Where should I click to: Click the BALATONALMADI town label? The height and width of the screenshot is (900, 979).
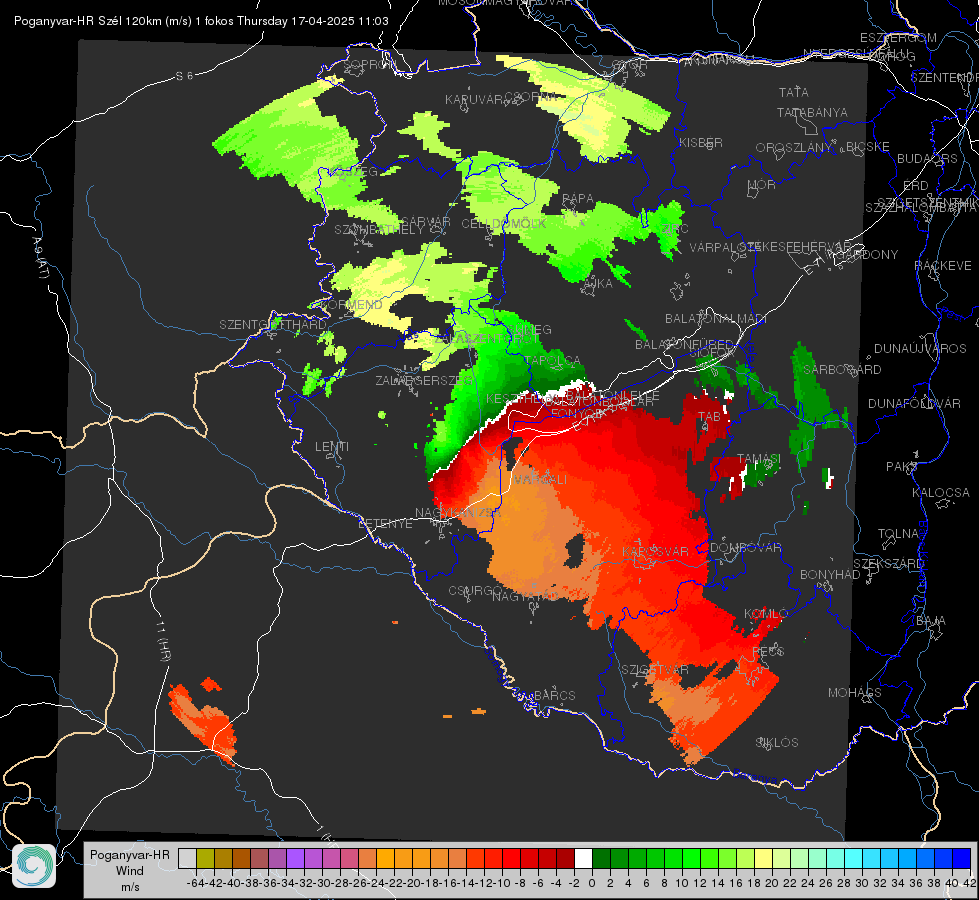(x=716, y=319)
